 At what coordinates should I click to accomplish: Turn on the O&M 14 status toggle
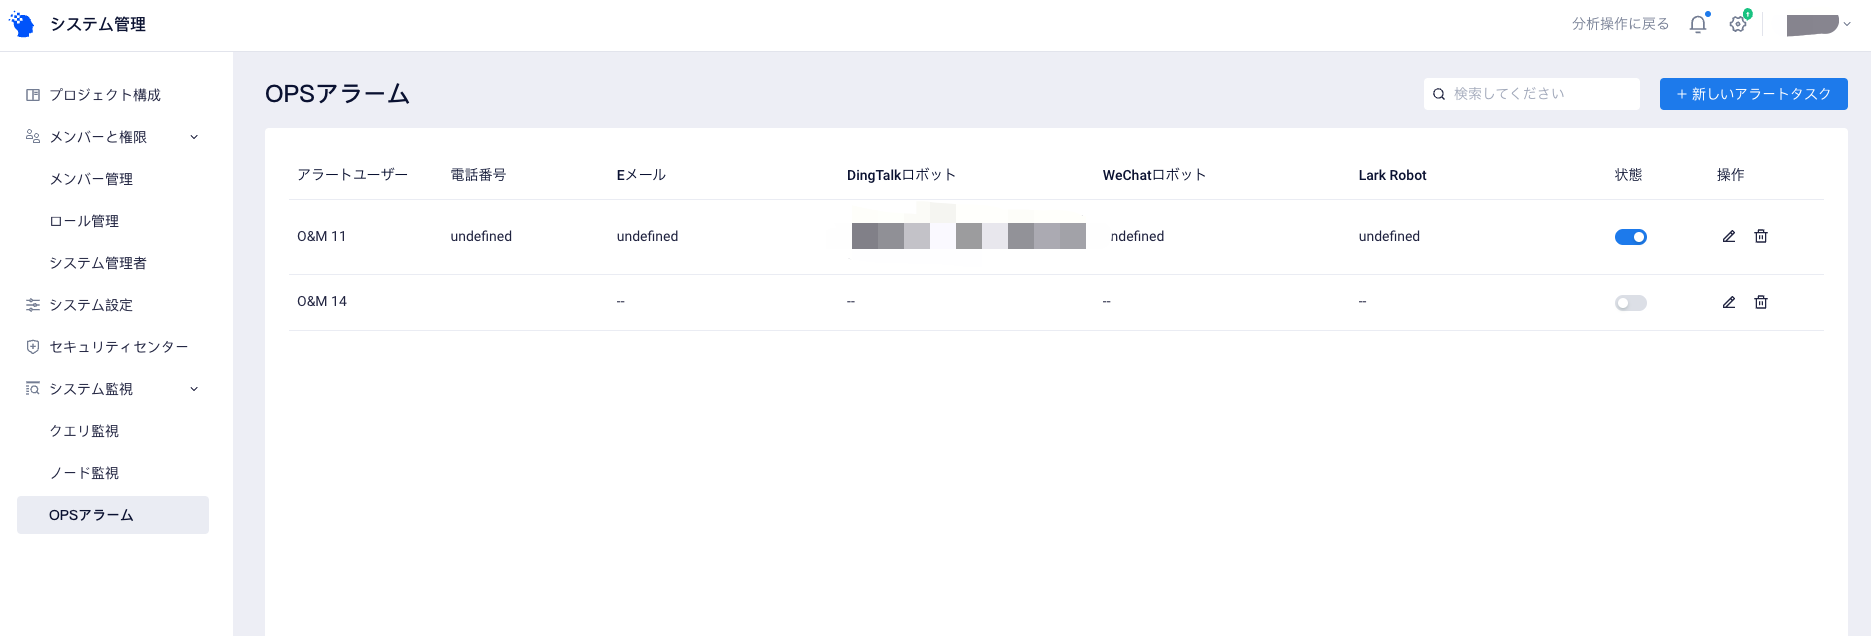tap(1631, 303)
